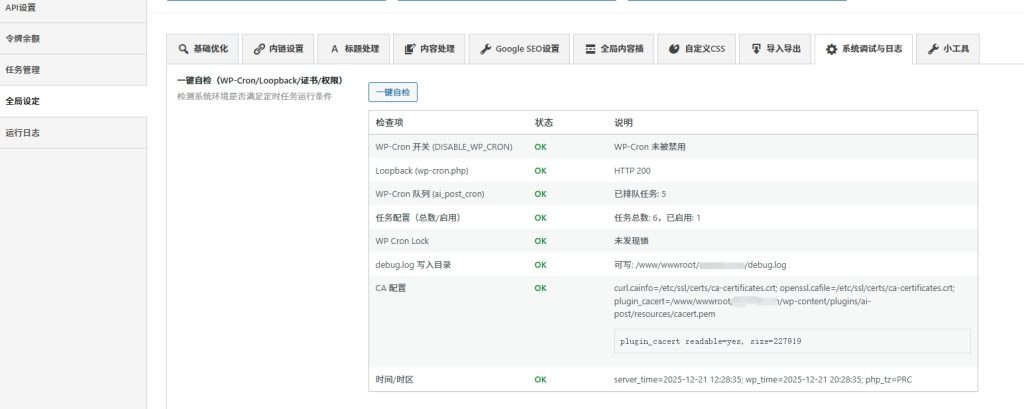Open API设置 in the sidebar
The height and width of the screenshot is (409, 1024).
[73, 8]
